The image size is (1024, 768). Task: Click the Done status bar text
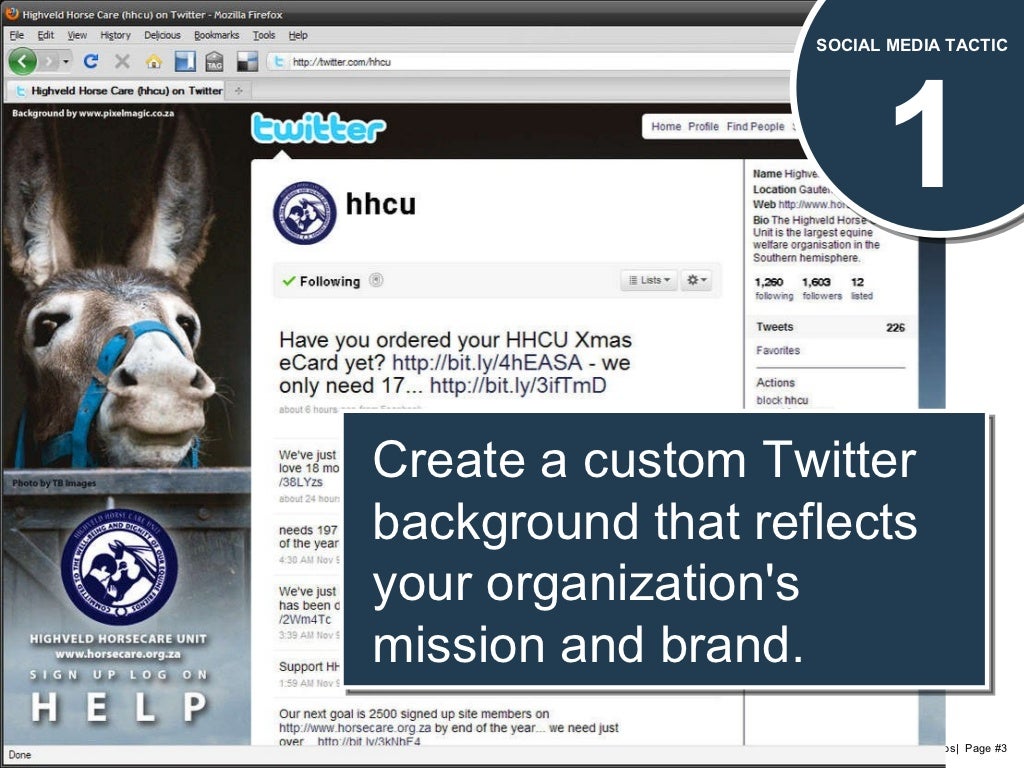pyautogui.click(x=20, y=755)
